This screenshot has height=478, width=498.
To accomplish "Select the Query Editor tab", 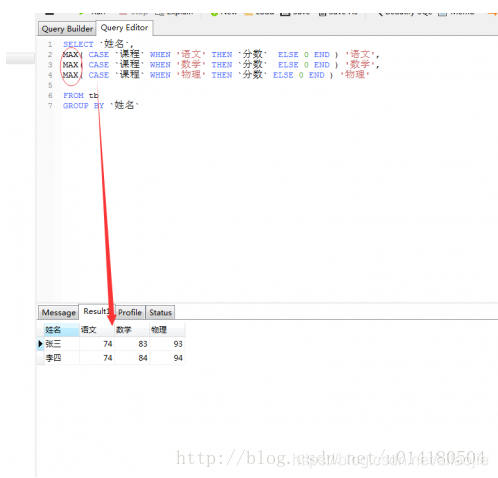I will point(124,28).
